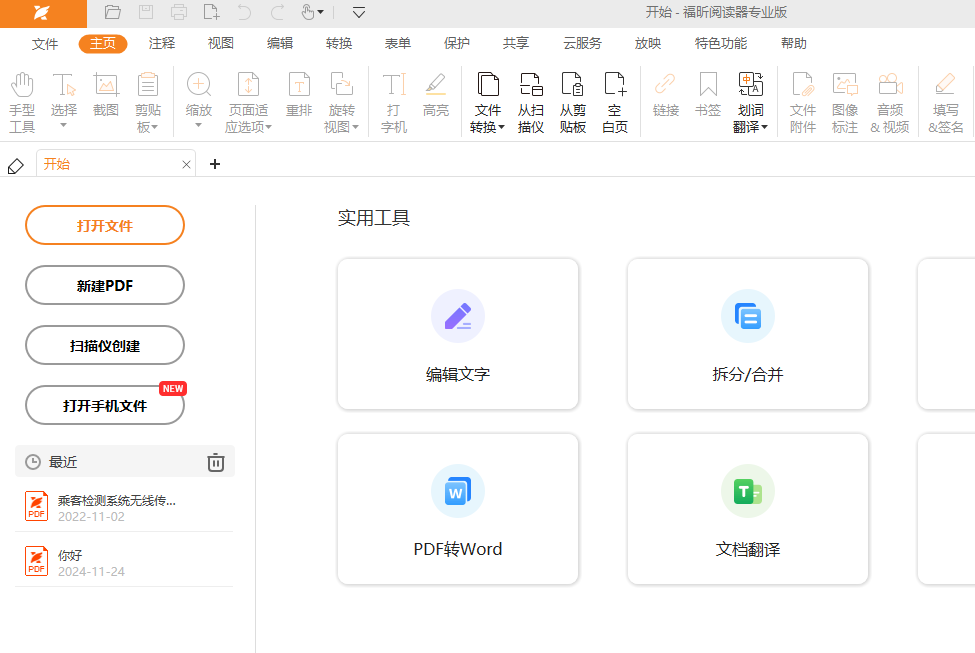975x653 pixels.
Task: Switch to the 云服务 ribbon tab
Action: (x=583, y=44)
